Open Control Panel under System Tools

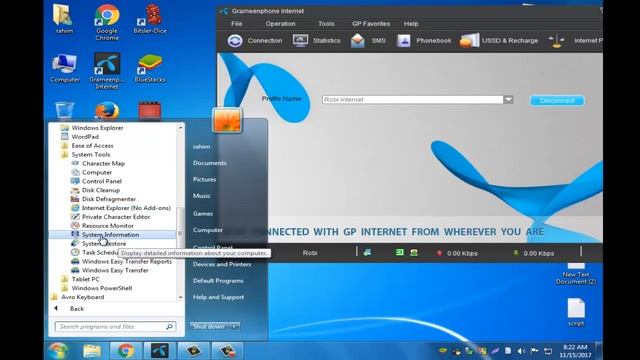[x=102, y=181]
